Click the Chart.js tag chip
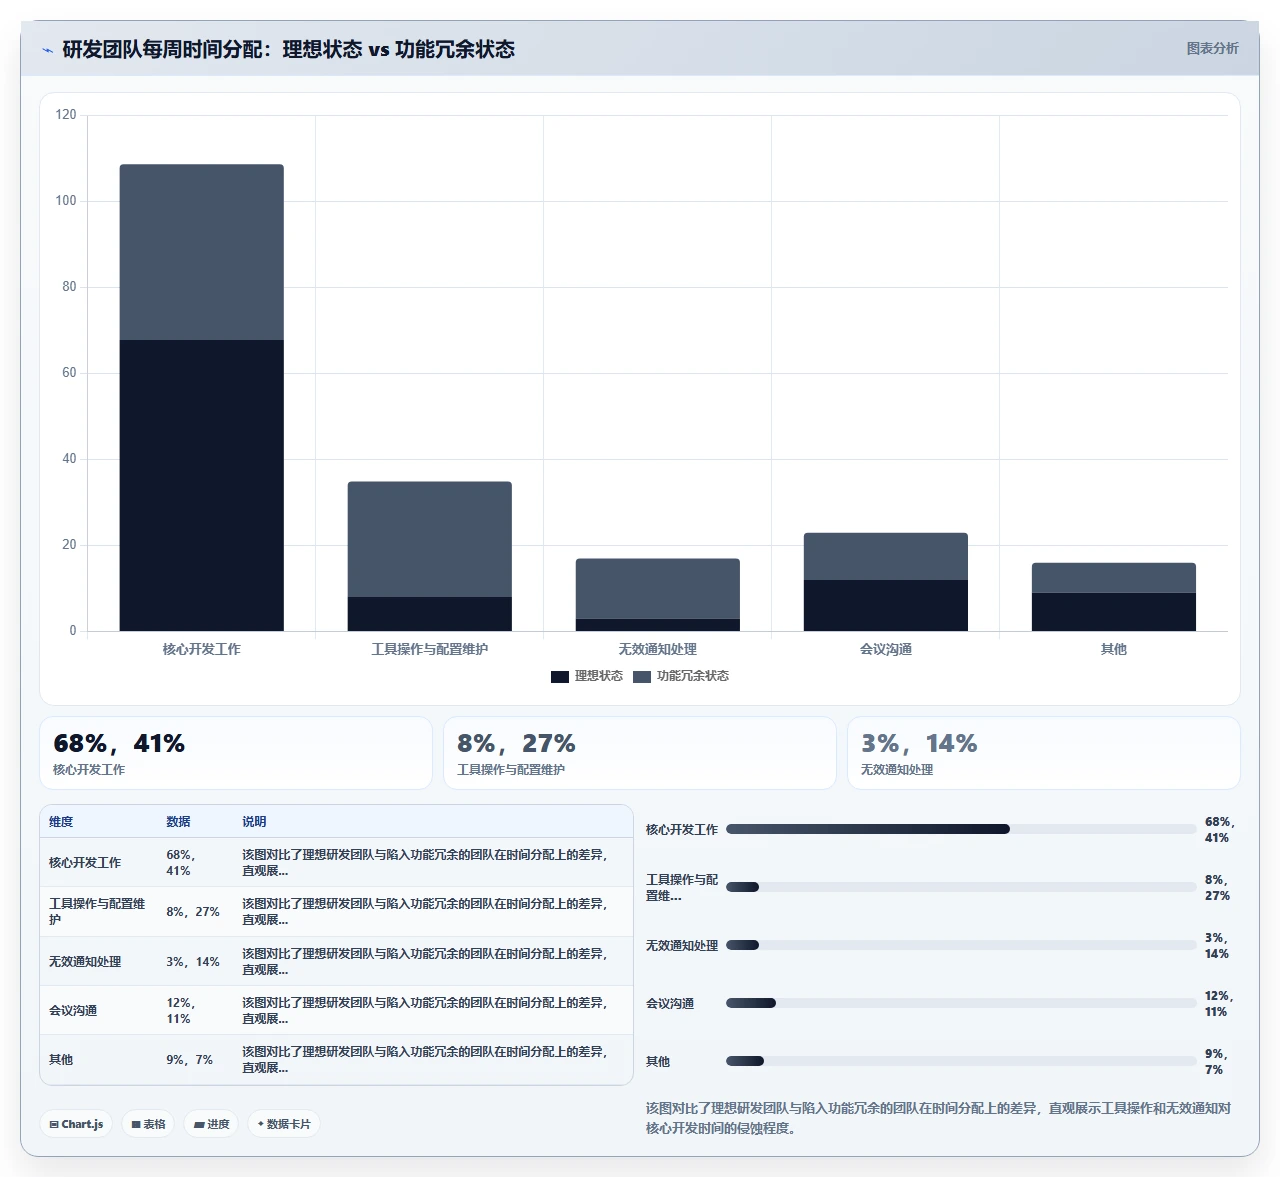This screenshot has width=1280, height=1177. tap(76, 1124)
